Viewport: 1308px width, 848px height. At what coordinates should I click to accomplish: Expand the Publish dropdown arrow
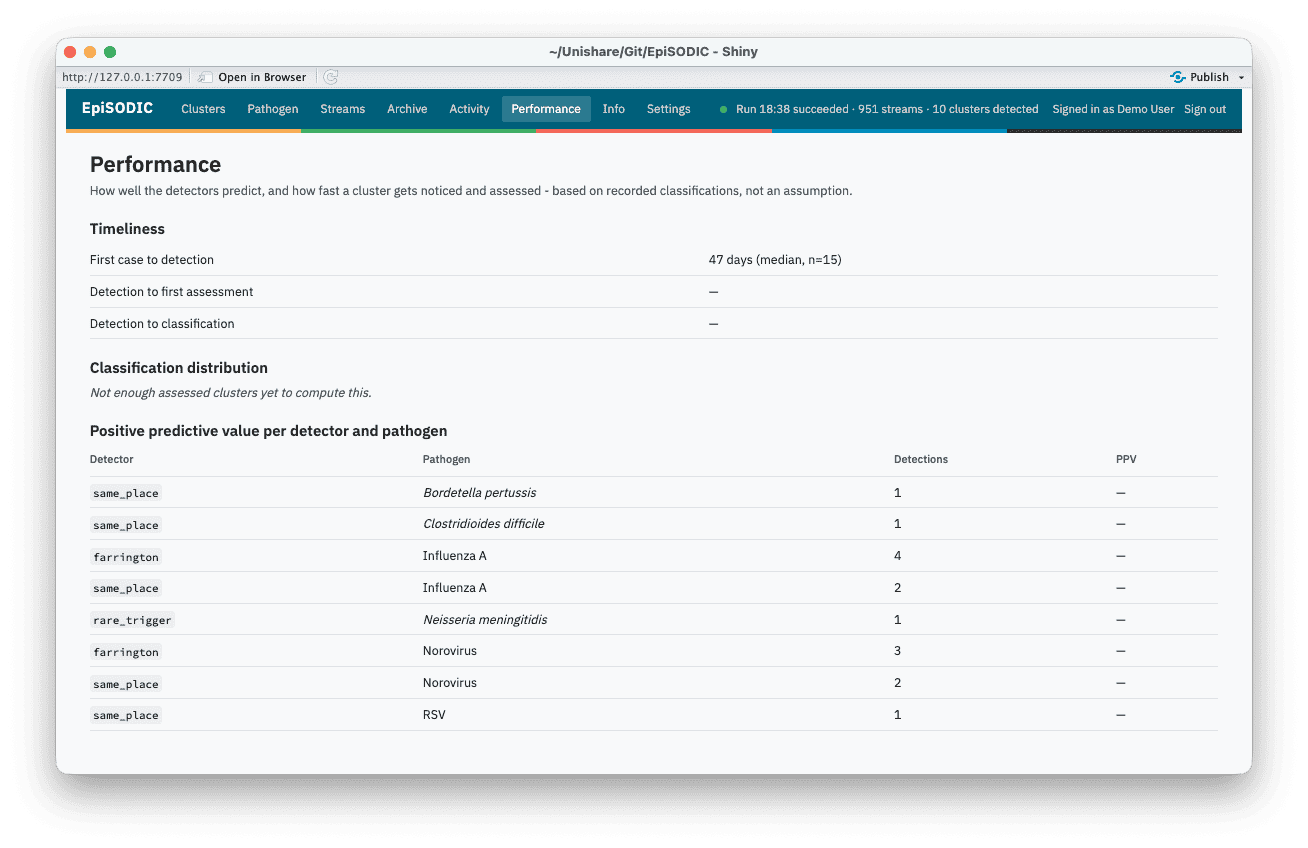point(1242,77)
